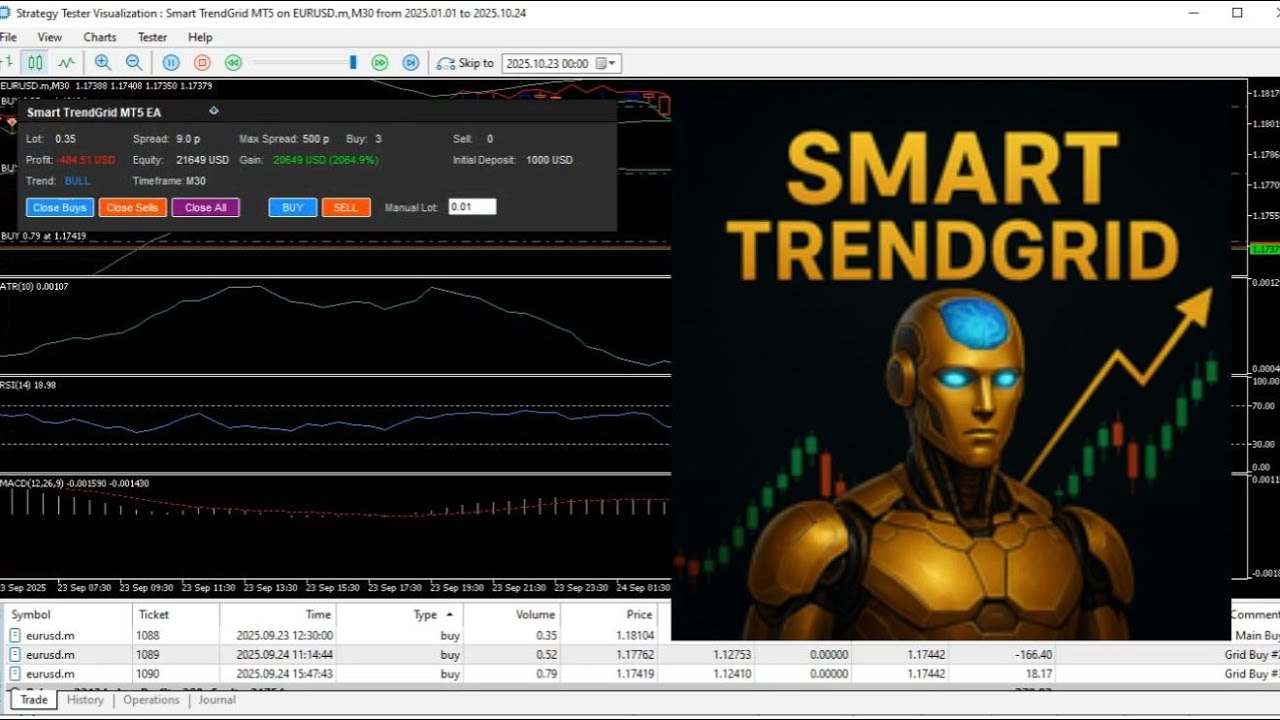
Task: Click the green fast-forward speed button
Action: [x=380, y=62]
